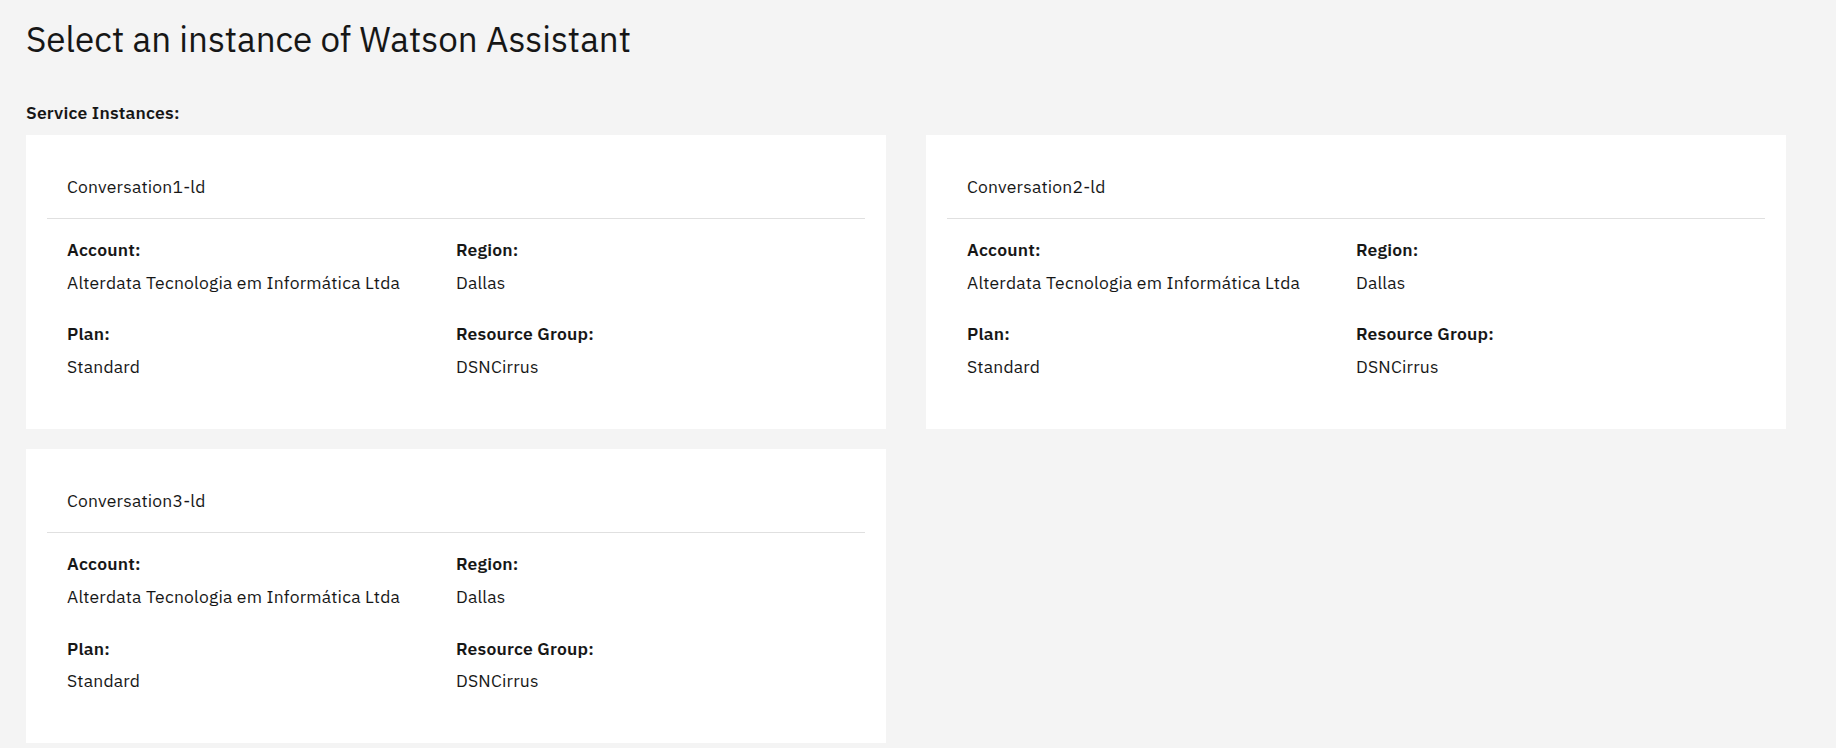Click Standard plan value in Conversation1-ld card
This screenshot has height=748, width=1836.
click(103, 367)
